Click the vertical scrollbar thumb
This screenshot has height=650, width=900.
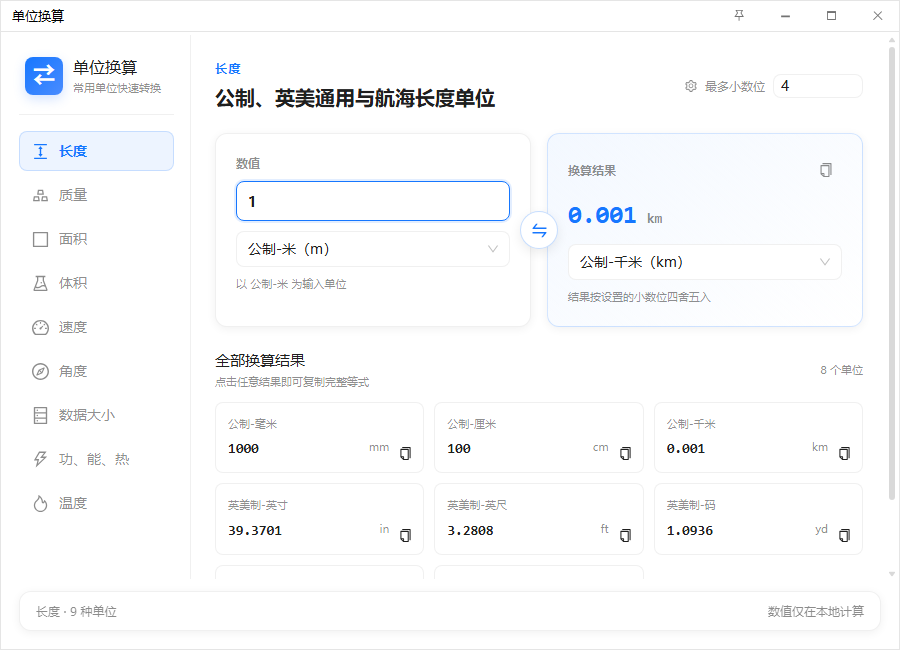coord(891,273)
